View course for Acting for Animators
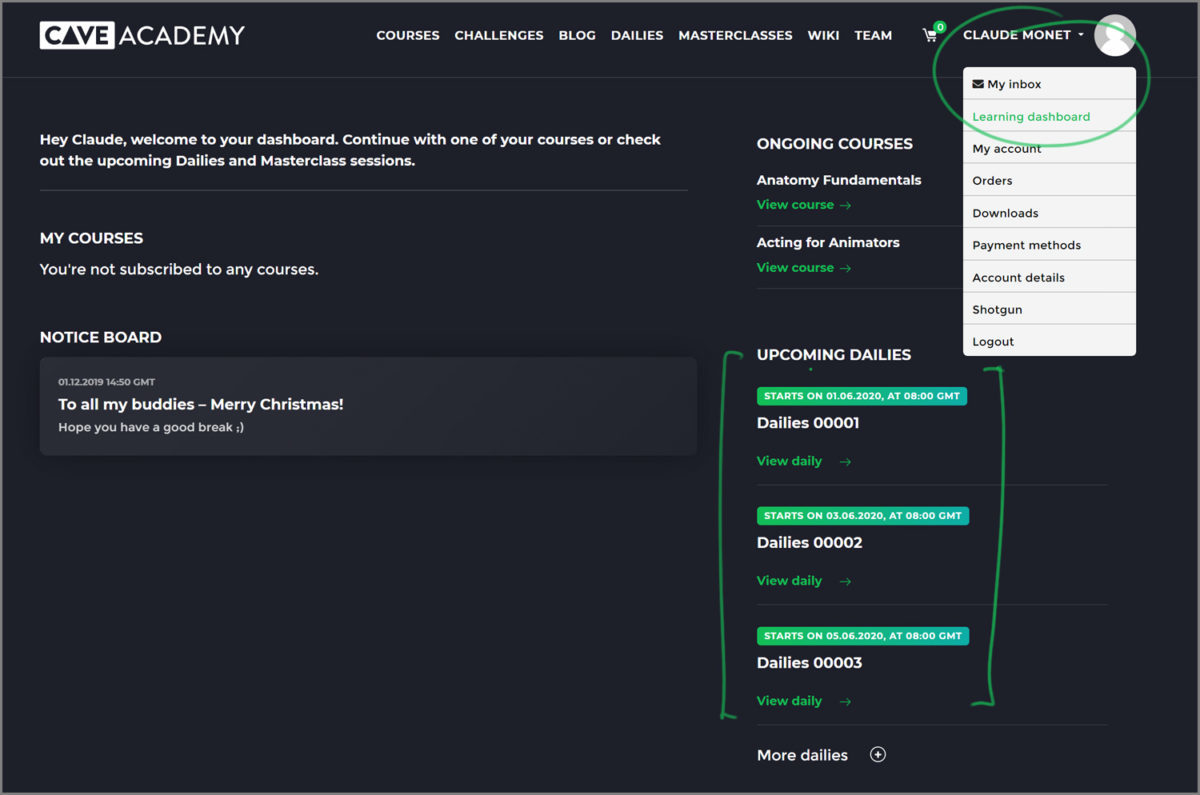 [x=804, y=267]
